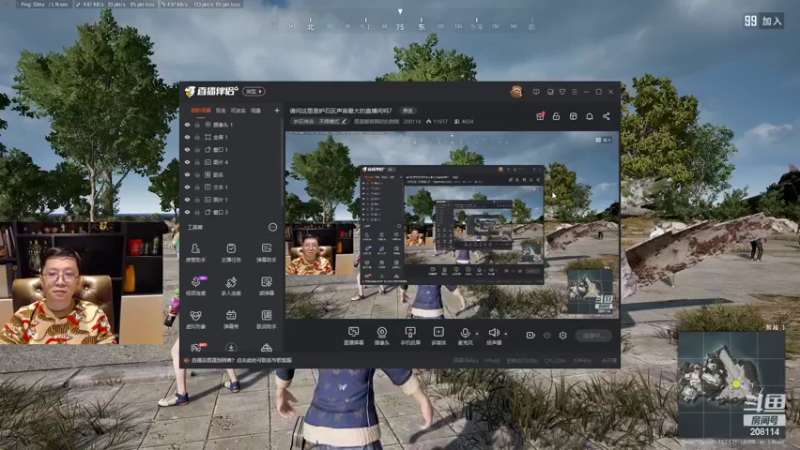Edit the 炉石传说 - 天梯模式 category

pyautogui.click(x=320, y=121)
